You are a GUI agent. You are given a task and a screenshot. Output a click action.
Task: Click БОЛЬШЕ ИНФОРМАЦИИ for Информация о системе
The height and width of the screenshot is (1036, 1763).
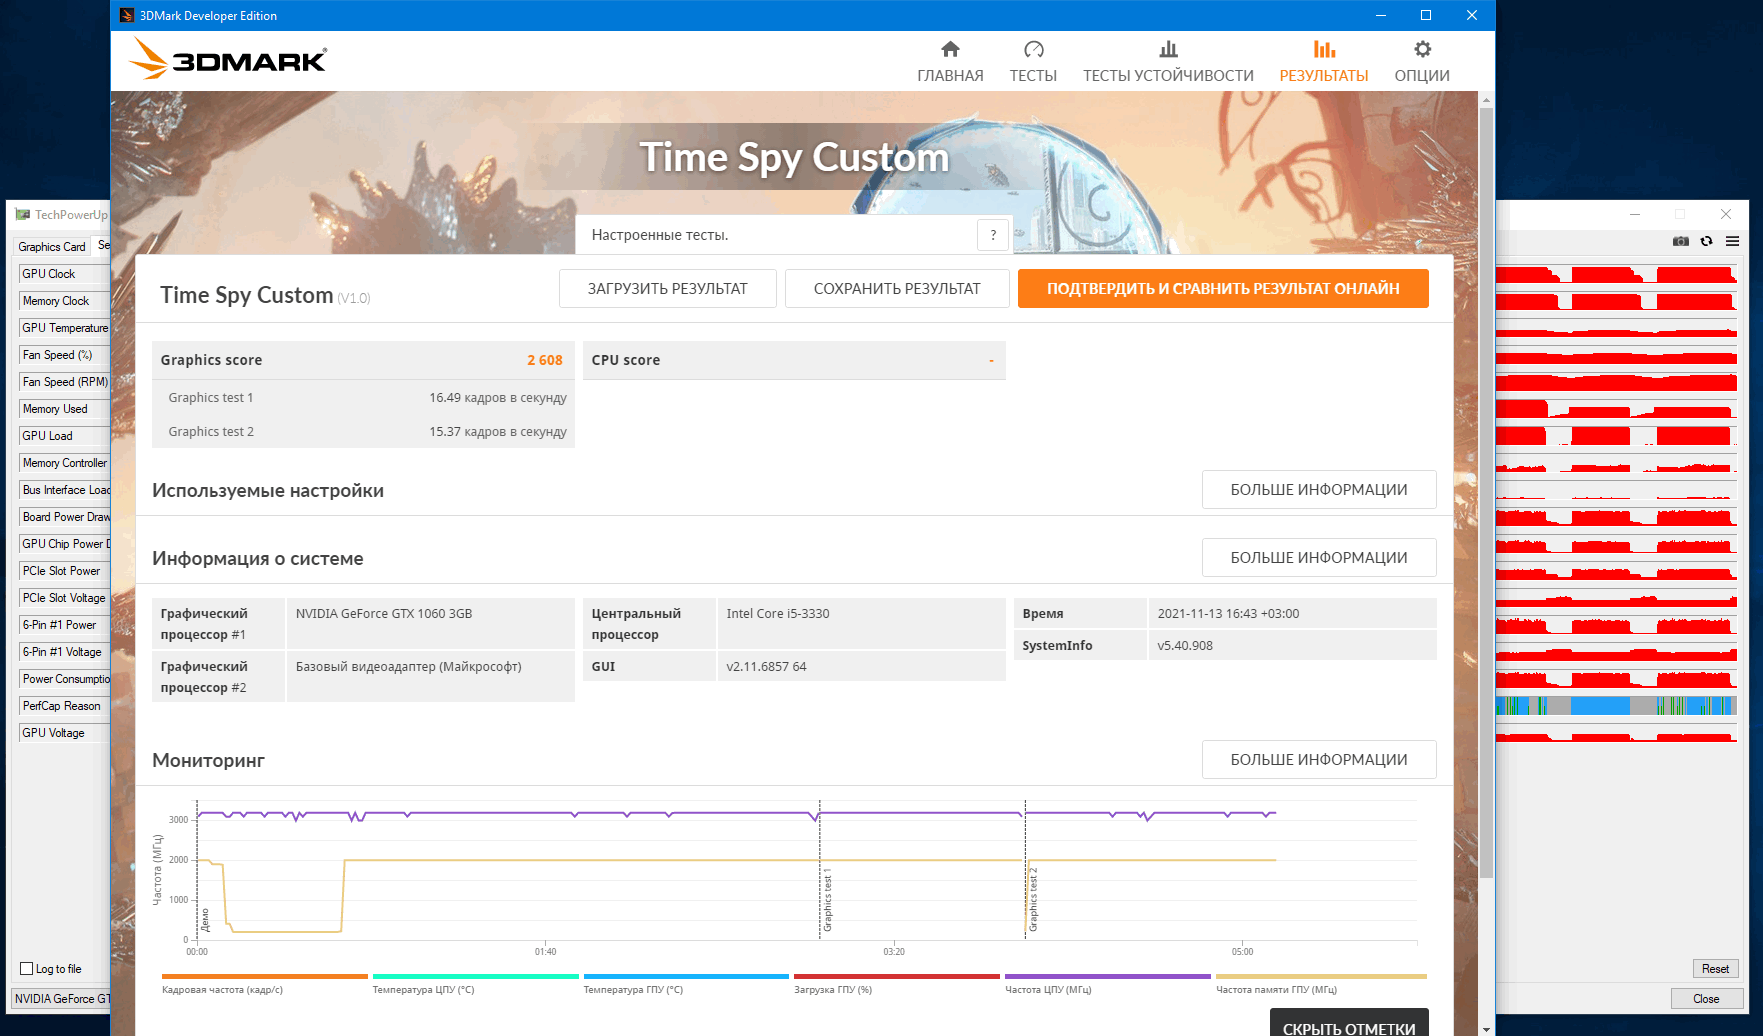pyautogui.click(x=1319, y=558)
